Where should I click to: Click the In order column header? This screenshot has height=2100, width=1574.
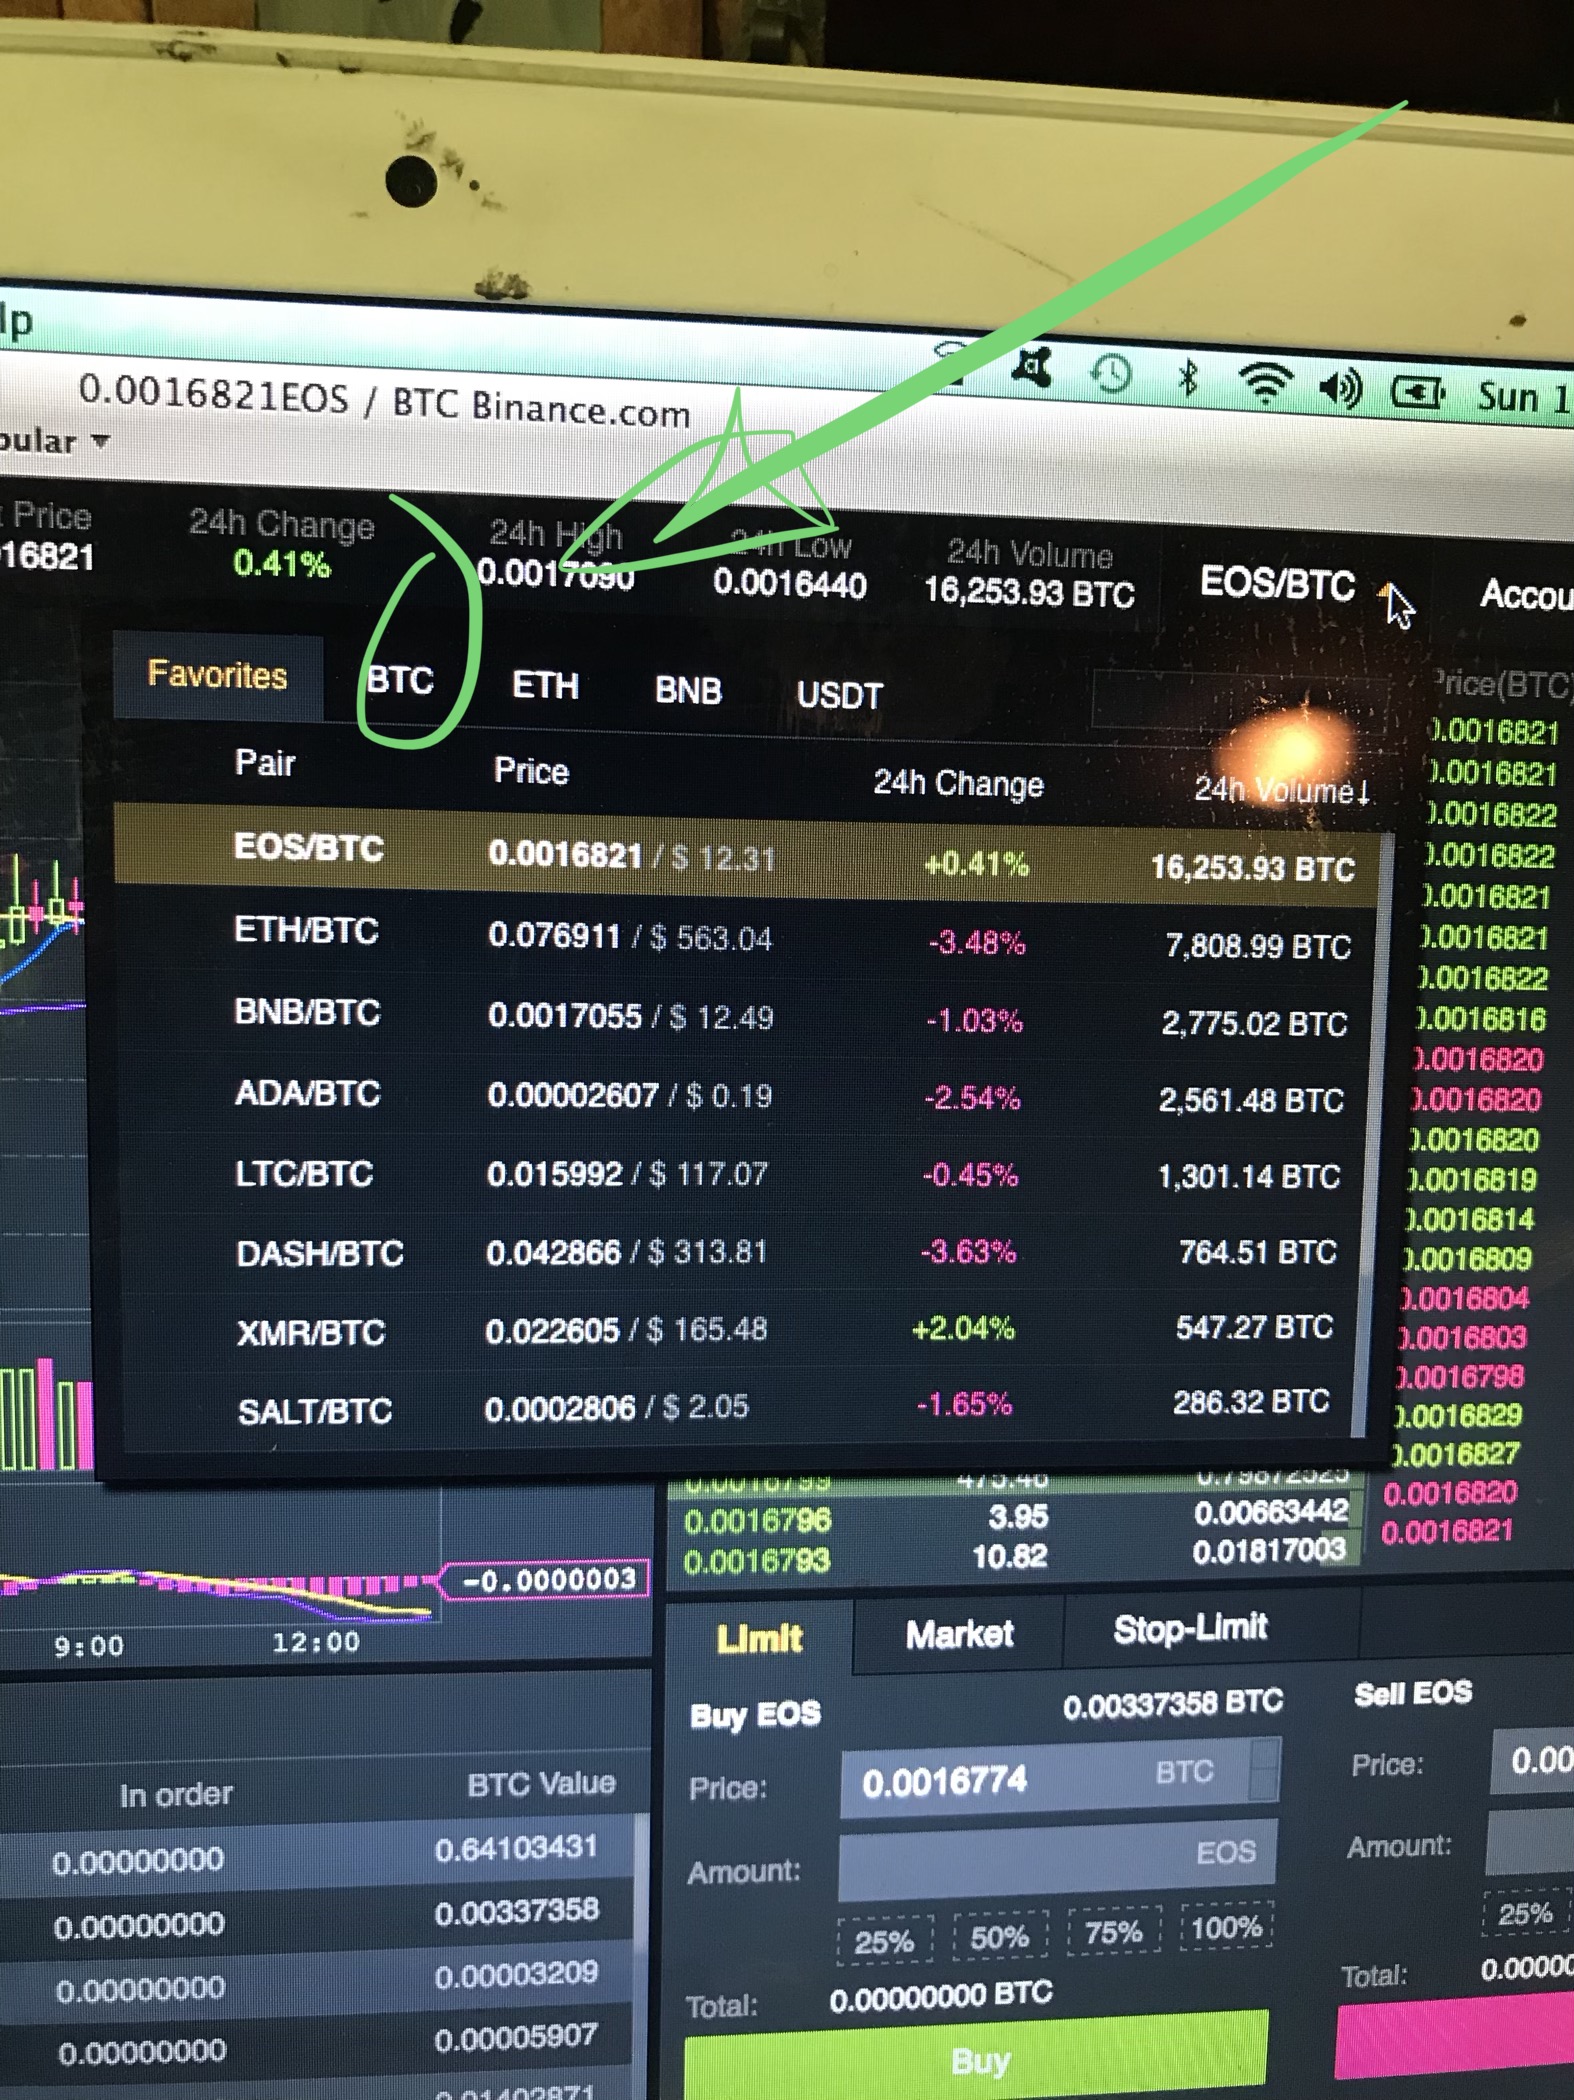[x=176, y=1795]
